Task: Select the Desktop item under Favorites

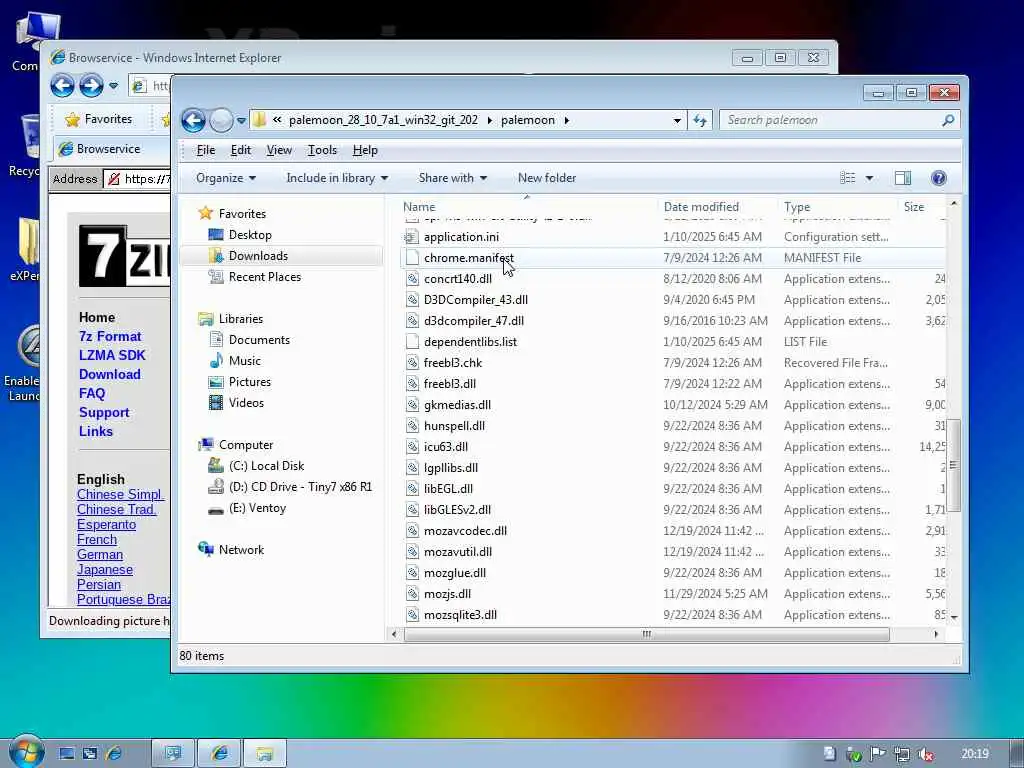Action: tap(250, 234)
